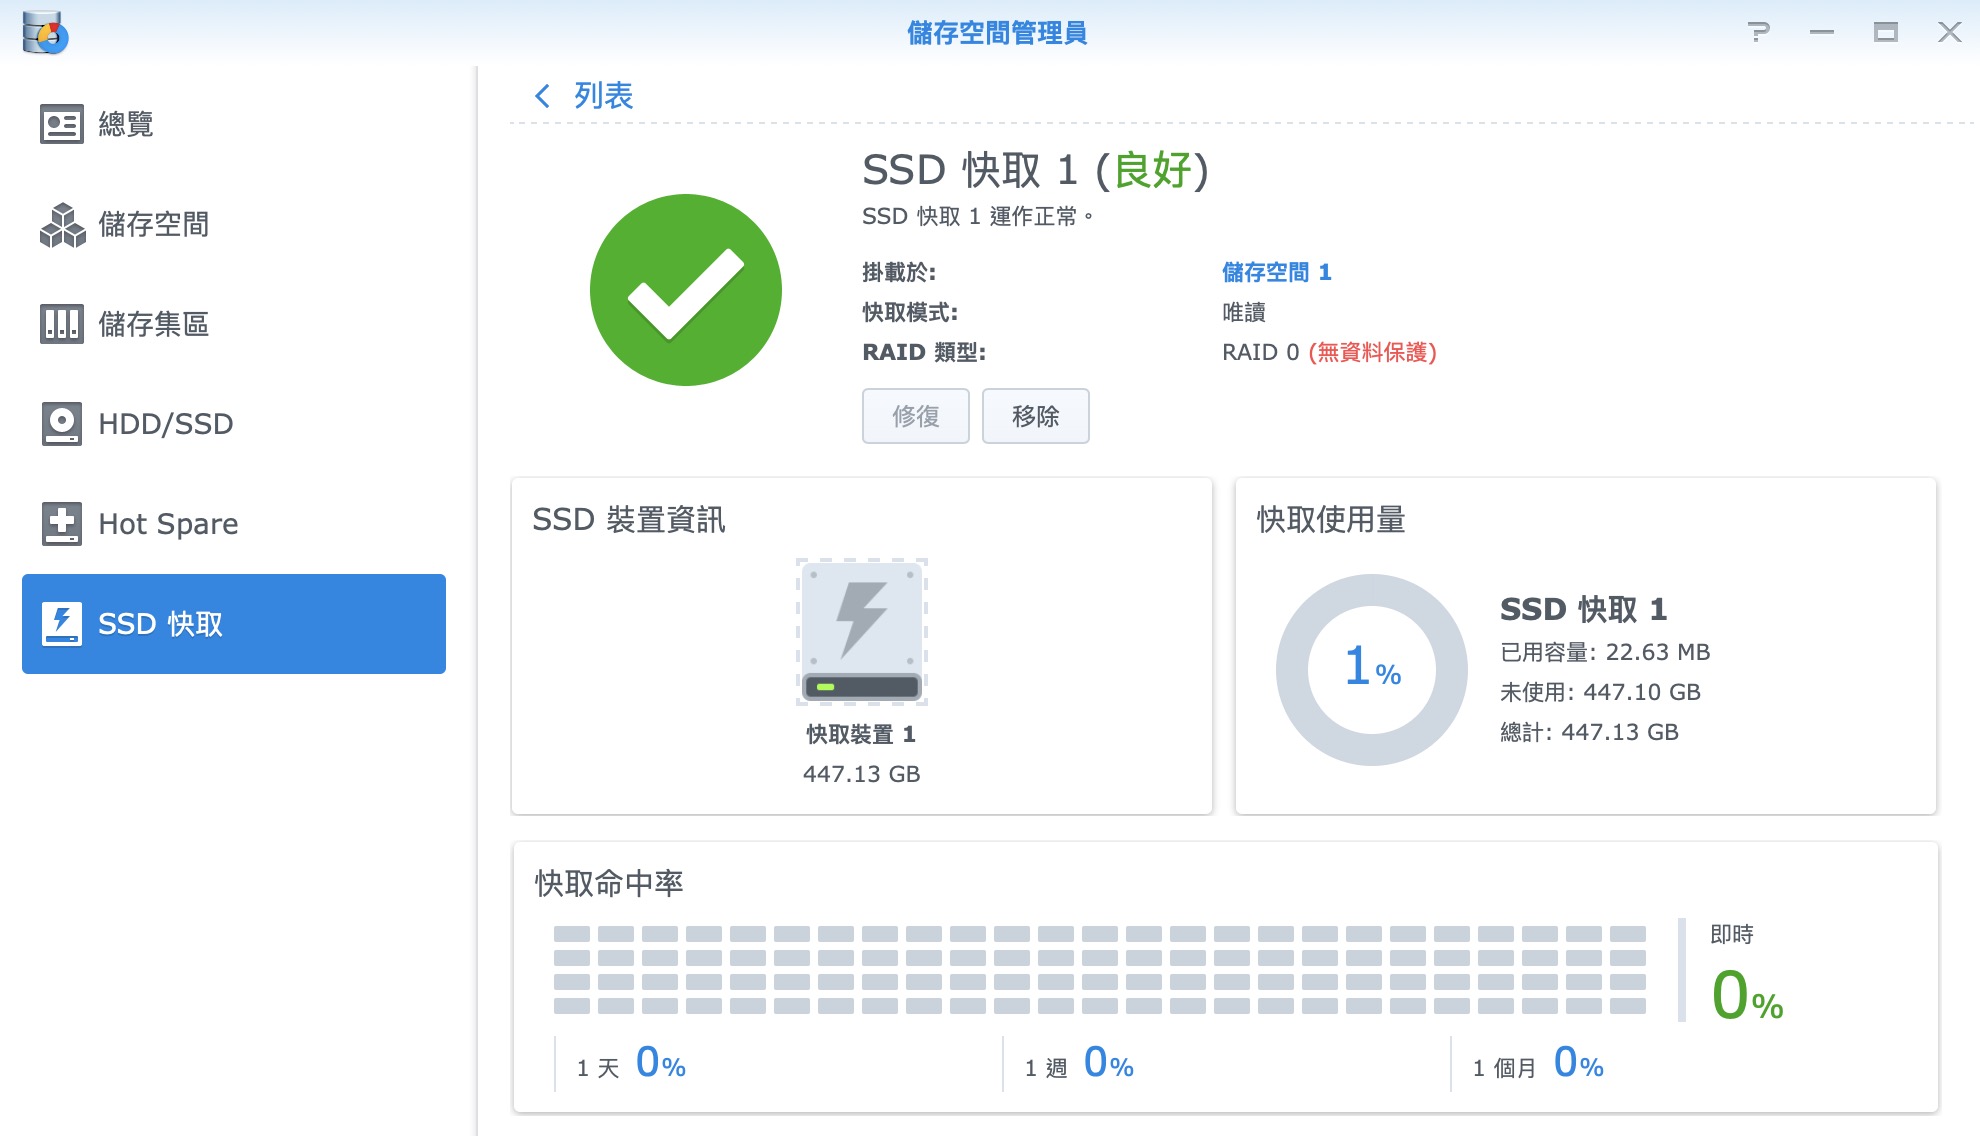Click the 儲存空間 cubes icon
1980x1136 pixels.
click(x=62, y=224)
